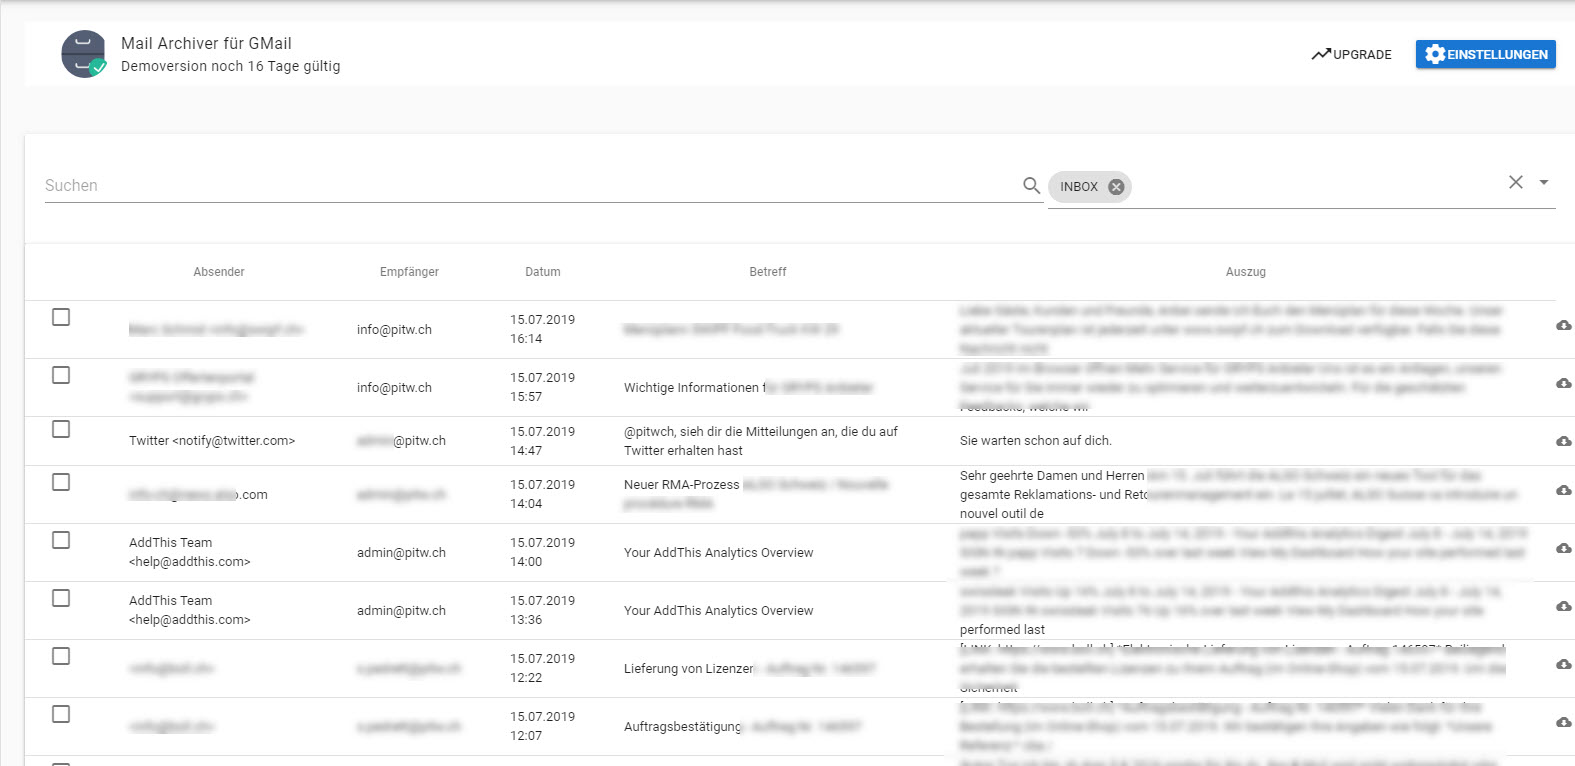Viewport: 1575px width, 766px height.
Task: Select checkbox for Twitter email
Action: [x=61, y=429]
